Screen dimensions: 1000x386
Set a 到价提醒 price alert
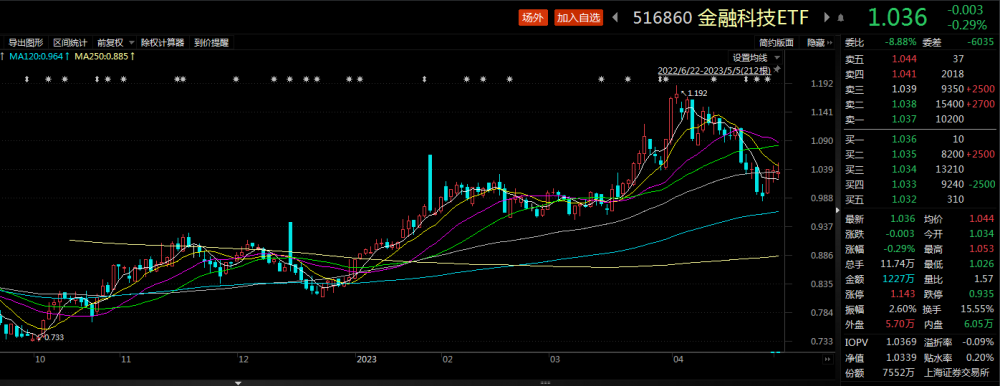(211, 43)
